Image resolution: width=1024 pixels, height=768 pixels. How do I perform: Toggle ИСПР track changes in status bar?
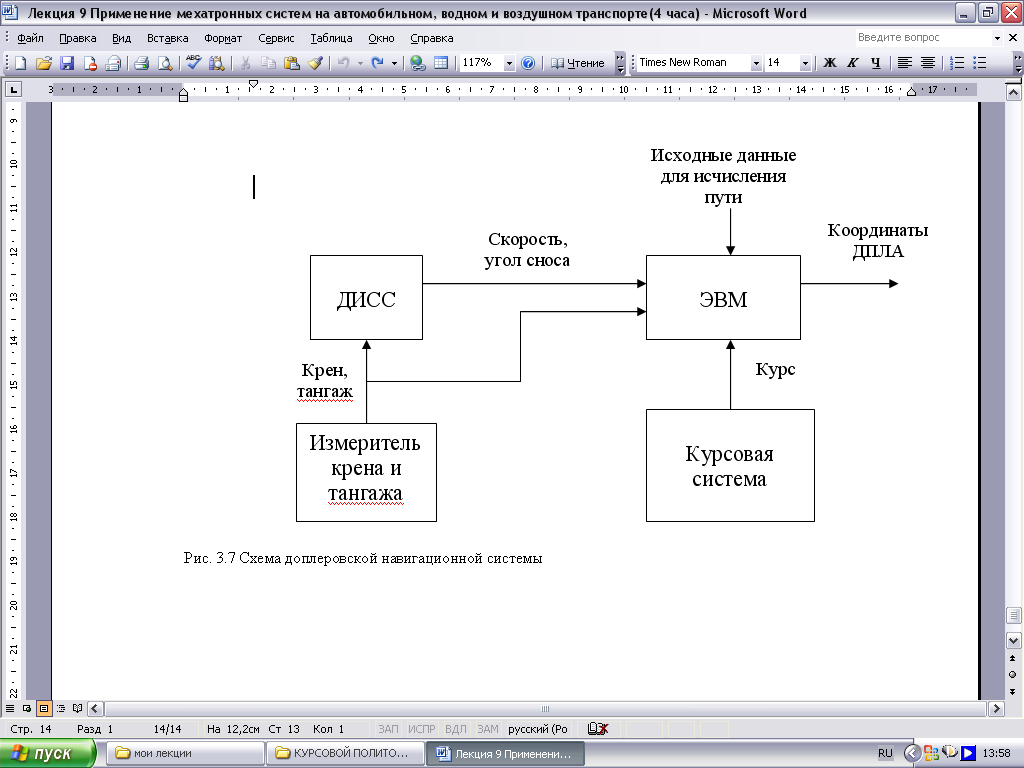click(421, 729)
